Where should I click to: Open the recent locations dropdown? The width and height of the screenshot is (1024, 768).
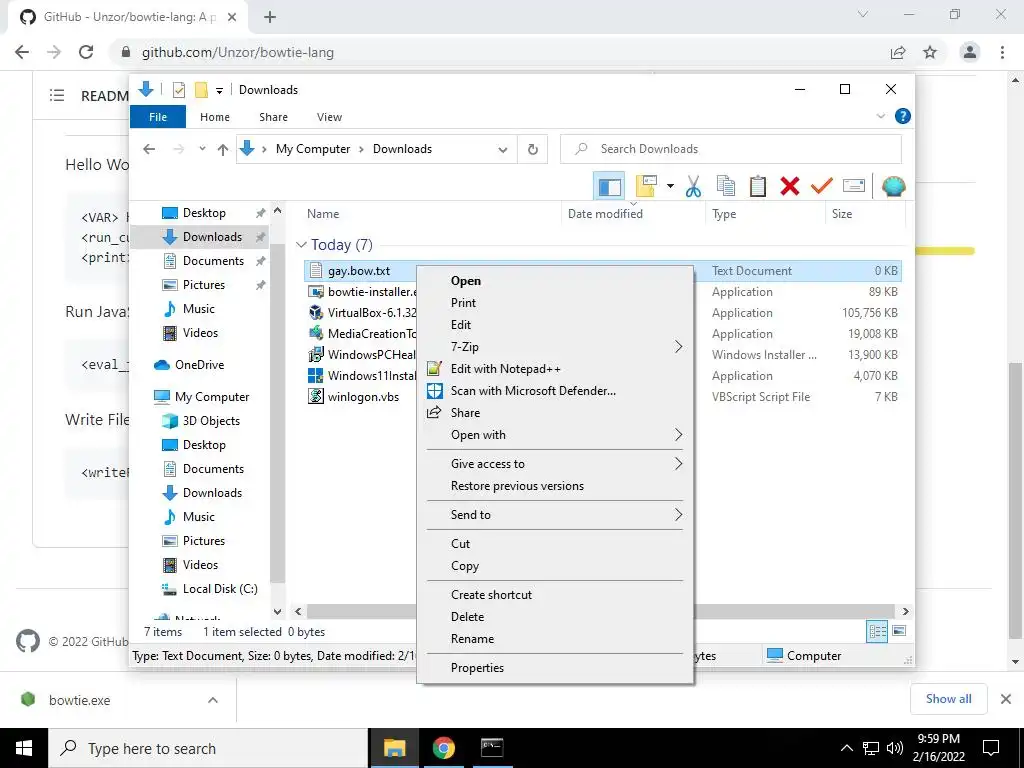pyautogui.click(x=202, y=149)
